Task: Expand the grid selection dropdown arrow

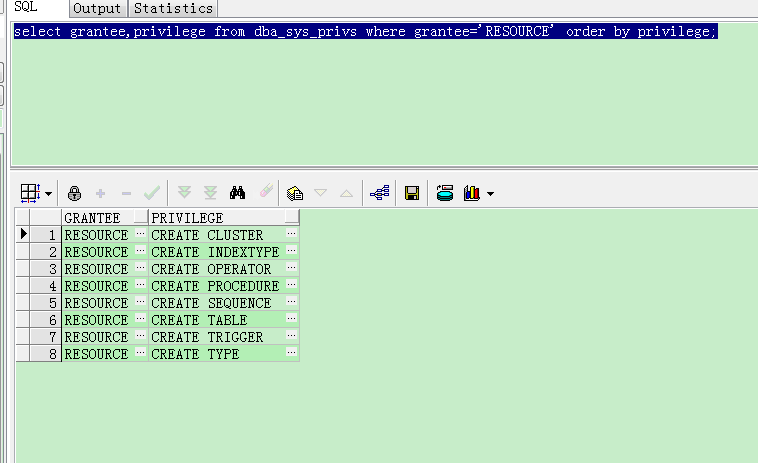Action: pos(48,194)
